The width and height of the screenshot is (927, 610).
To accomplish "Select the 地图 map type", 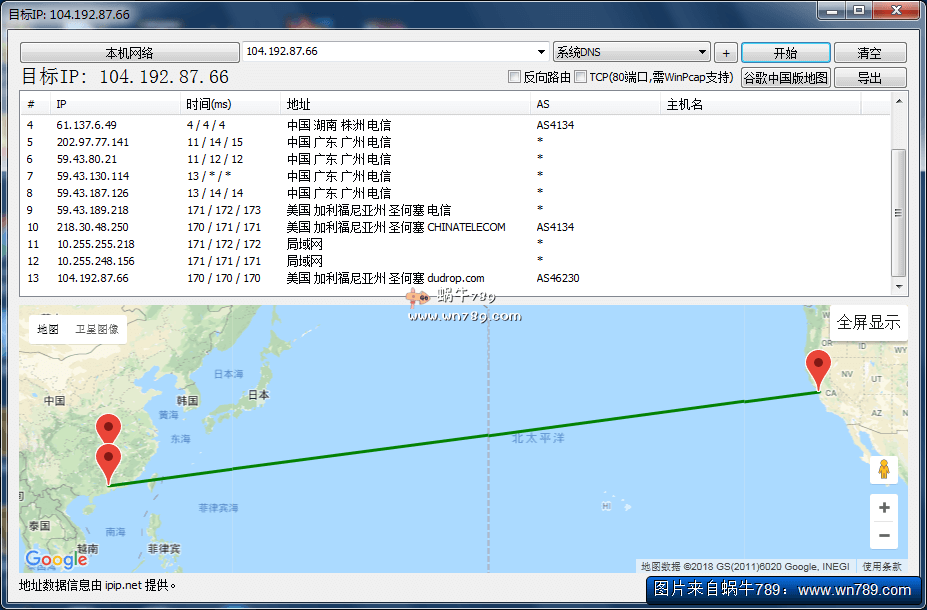I will [x=48, y=329].
